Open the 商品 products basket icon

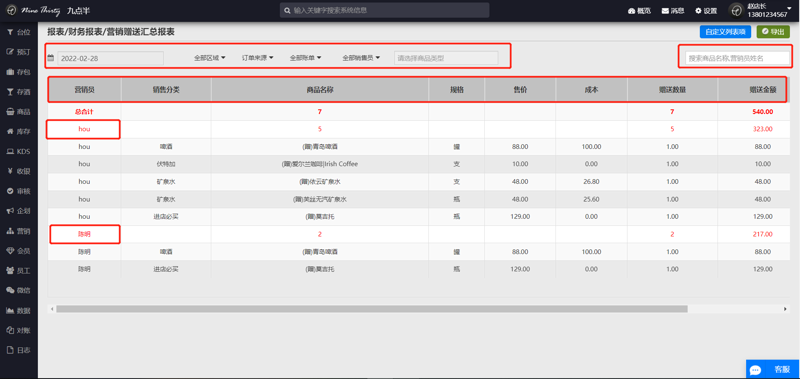click(10, 112)
